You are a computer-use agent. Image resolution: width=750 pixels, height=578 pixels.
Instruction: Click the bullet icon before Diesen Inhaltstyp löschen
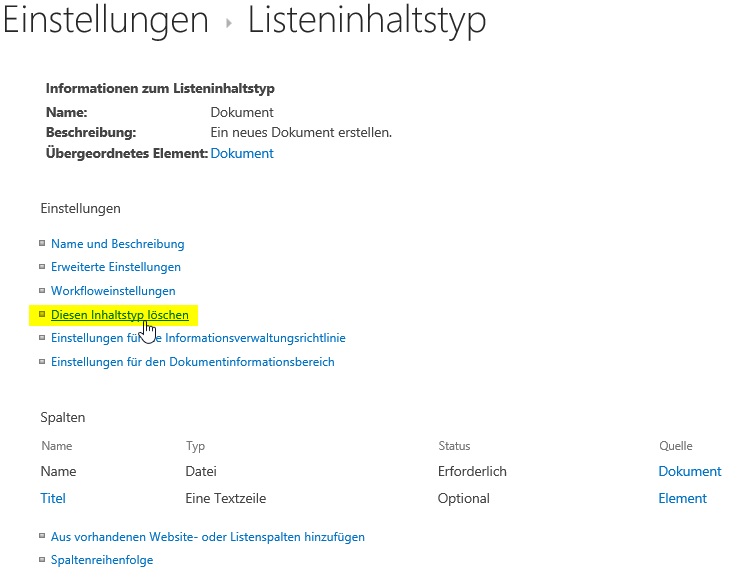pyautogui.click(x=42, y=314)
